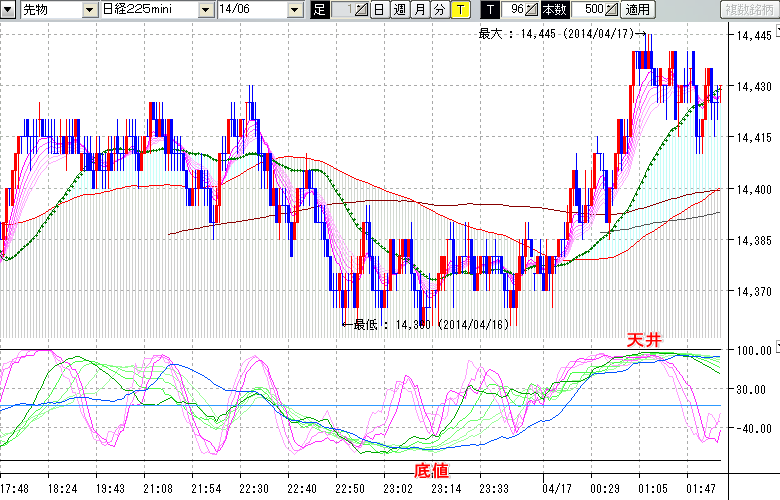Expand the 14/06 contract month dropdown
Image resolution: width=780 pixels, height=500 pixels.
(294, 10)
